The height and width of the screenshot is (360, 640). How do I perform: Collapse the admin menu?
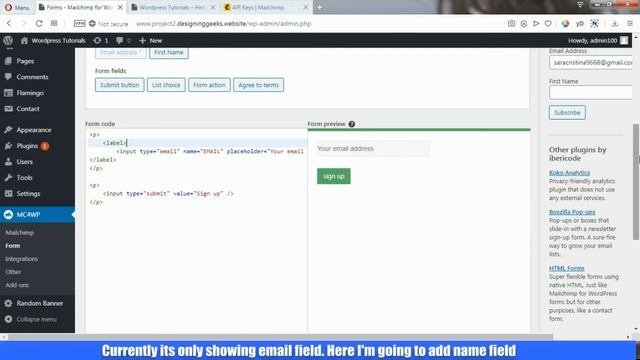[x=37, y=319]
